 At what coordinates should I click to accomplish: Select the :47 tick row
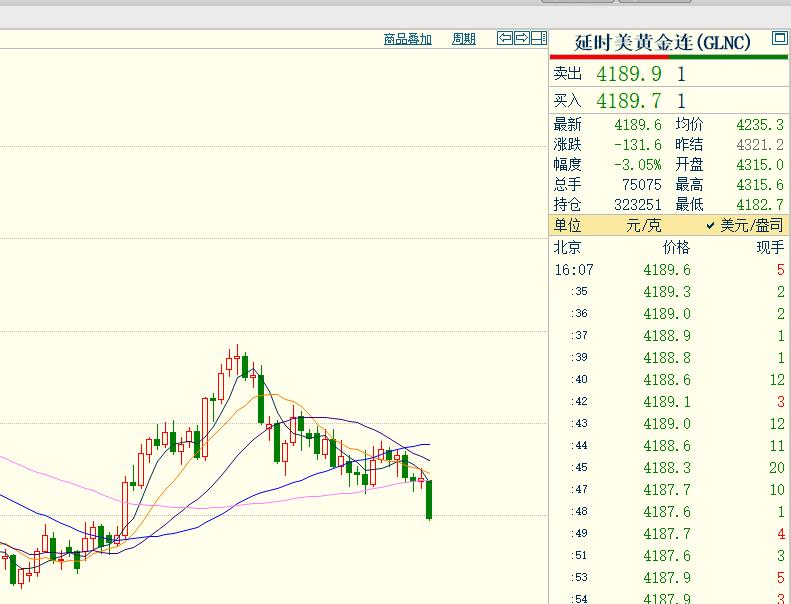(669, 490)
